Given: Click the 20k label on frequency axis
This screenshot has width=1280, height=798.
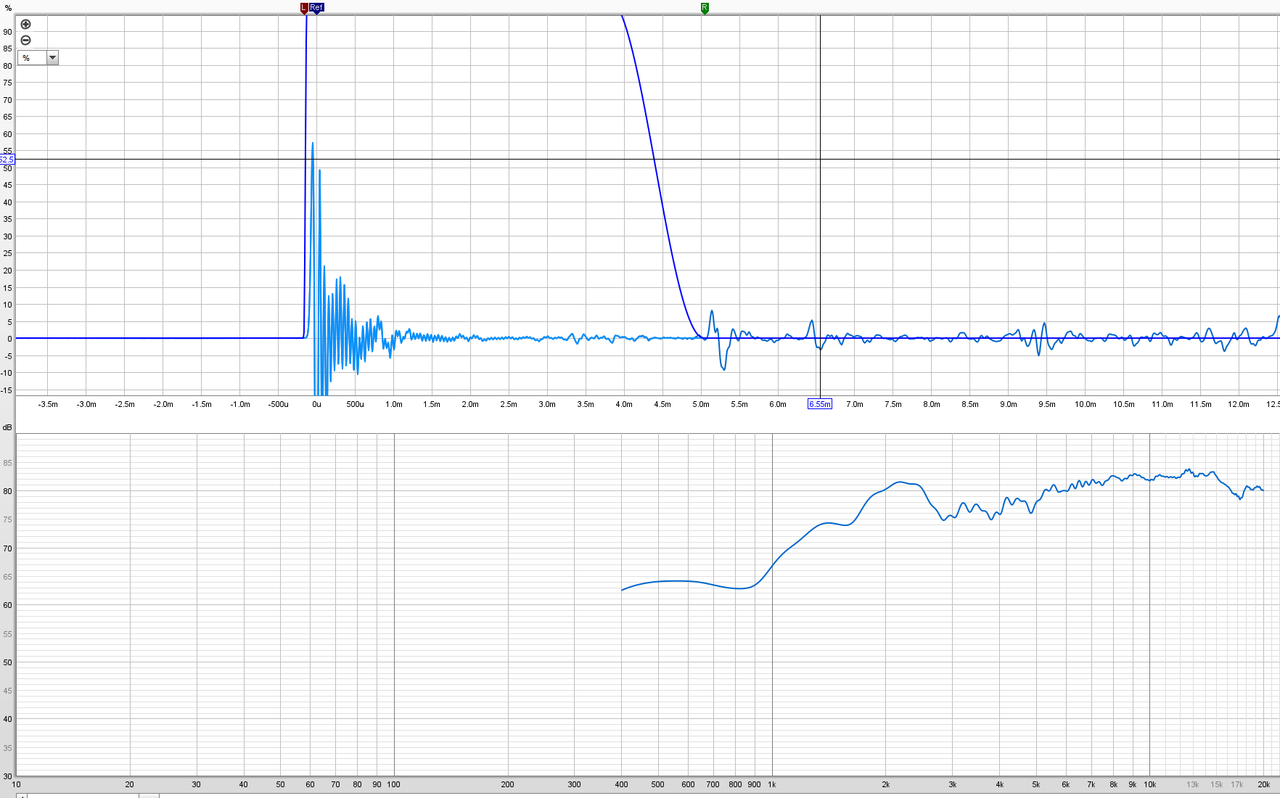Looking at the screenshot, I should [1264, 785].
